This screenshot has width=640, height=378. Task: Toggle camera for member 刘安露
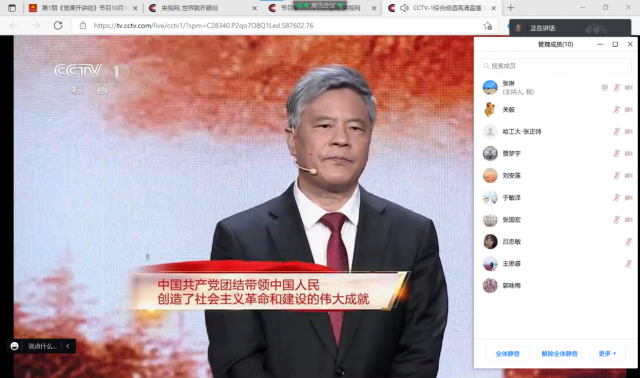629,176
